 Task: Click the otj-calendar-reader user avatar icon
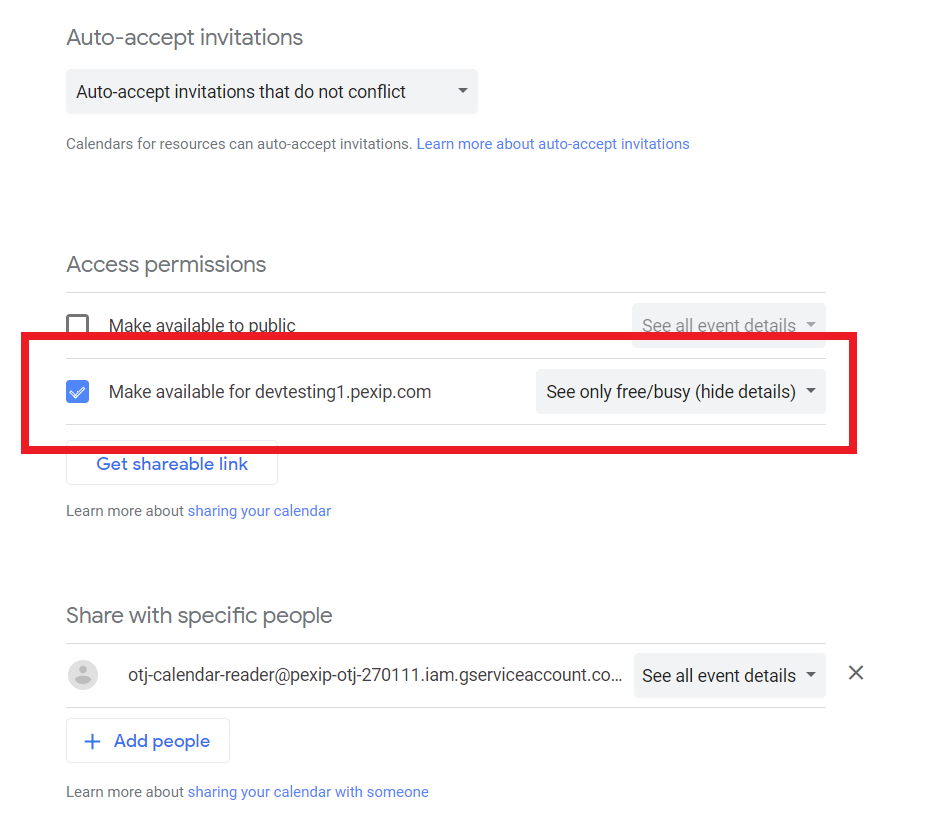pos(83,675)
